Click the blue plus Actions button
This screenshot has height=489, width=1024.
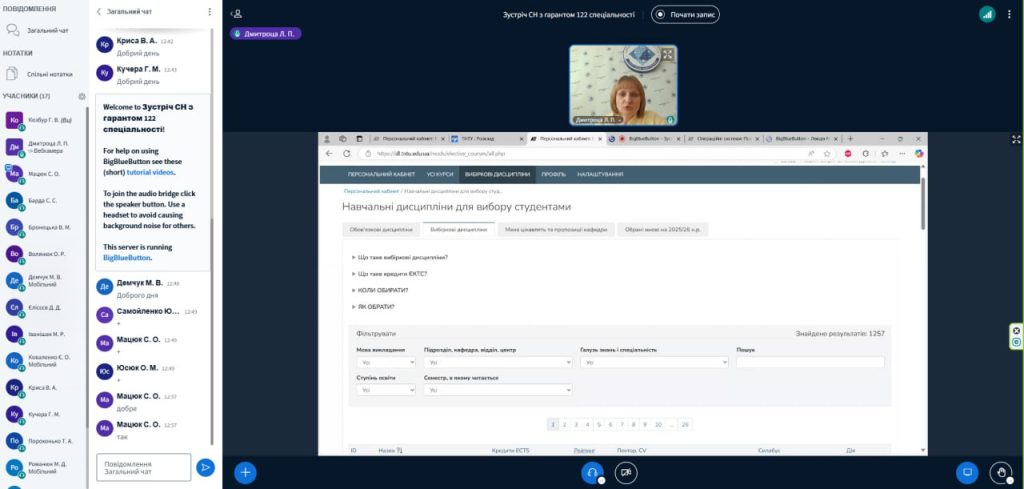click(245, 471)
